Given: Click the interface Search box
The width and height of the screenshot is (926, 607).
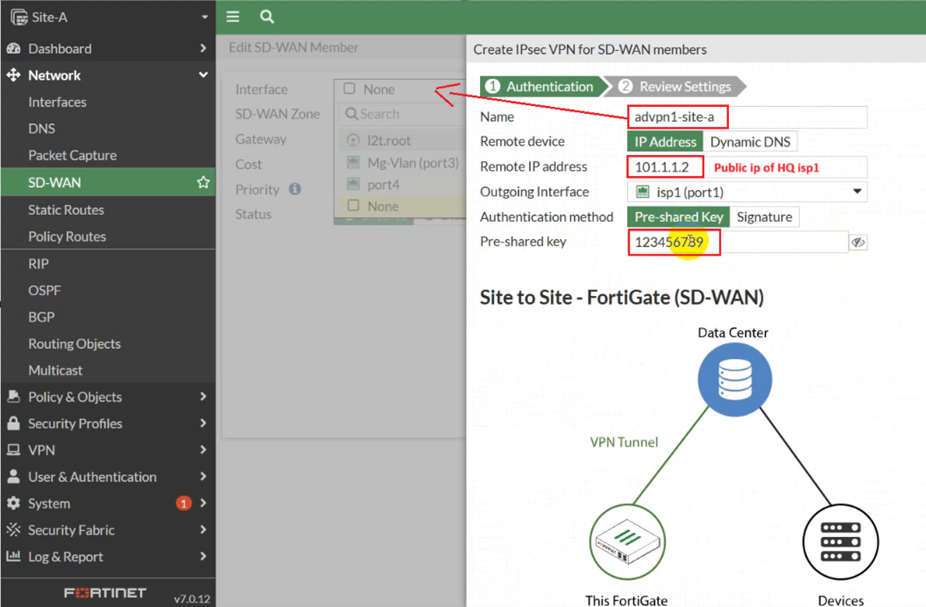Looking at the screenshot, I should tap(403, 114).
